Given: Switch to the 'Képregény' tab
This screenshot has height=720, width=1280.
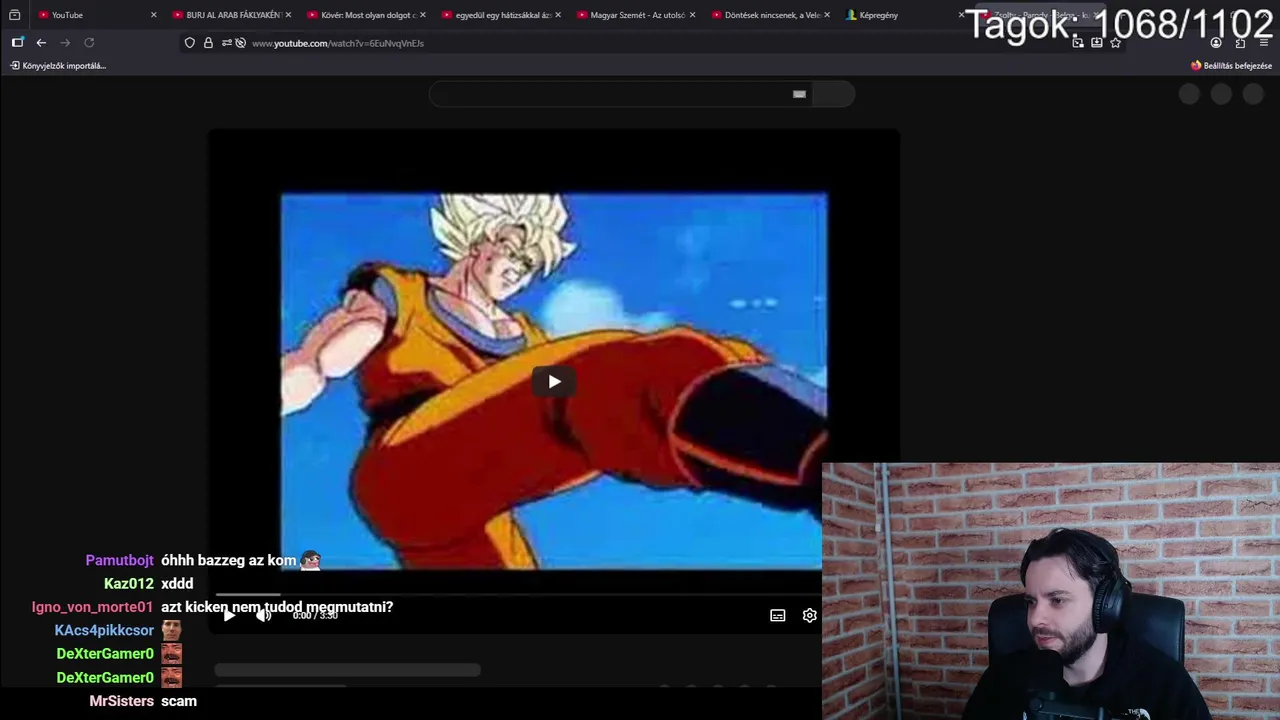Looking at the screenshot, I should pyautogui.click(x=905, y=15).
